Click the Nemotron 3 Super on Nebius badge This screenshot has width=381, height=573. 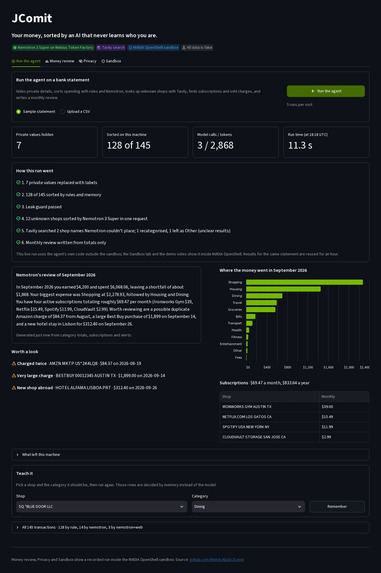click(x=53, y=48)
